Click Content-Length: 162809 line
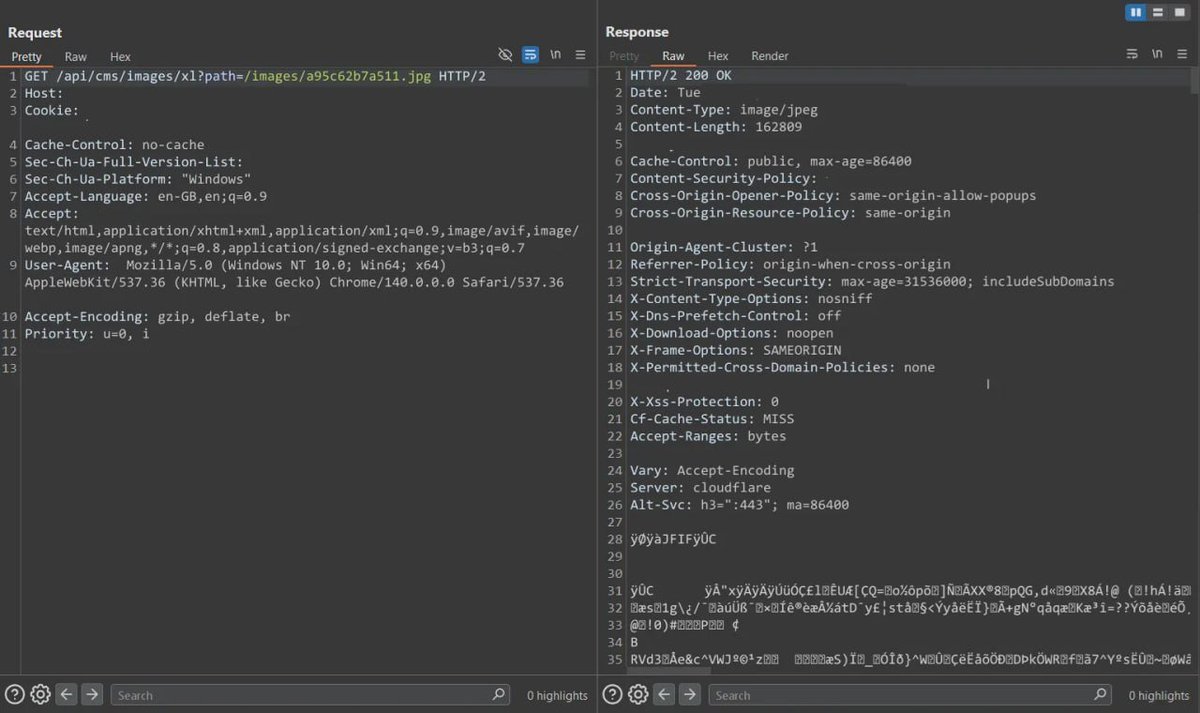This screenshot has height=713, width=1200. click(716, 127)
